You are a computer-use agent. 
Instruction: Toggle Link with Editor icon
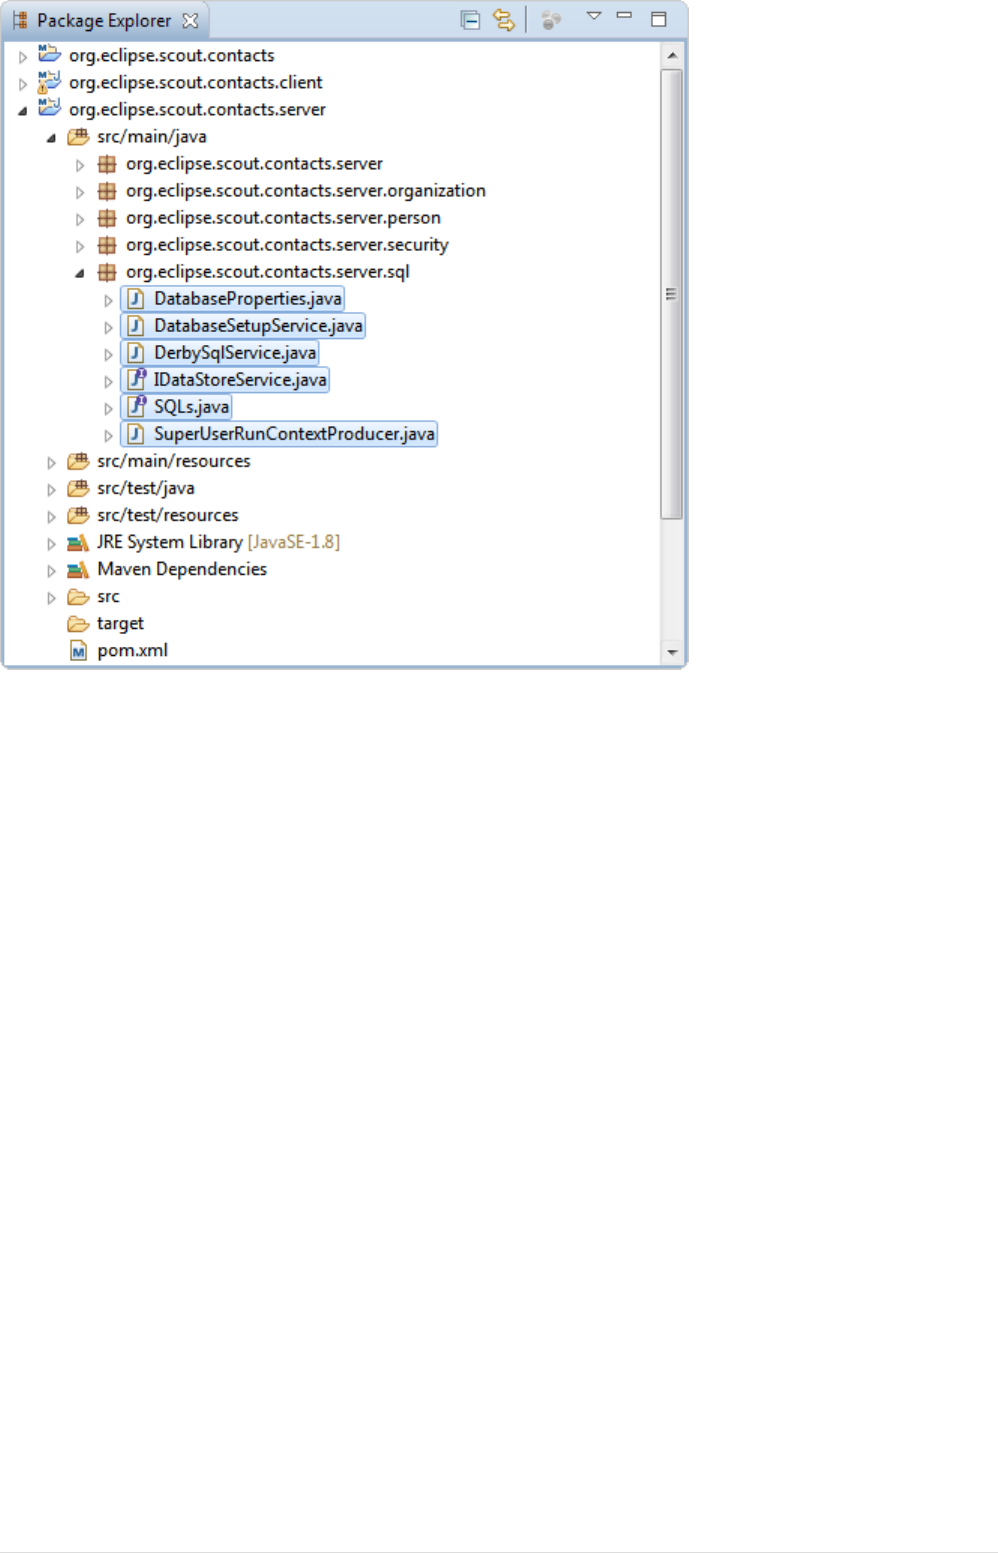(x=503, y=20)
